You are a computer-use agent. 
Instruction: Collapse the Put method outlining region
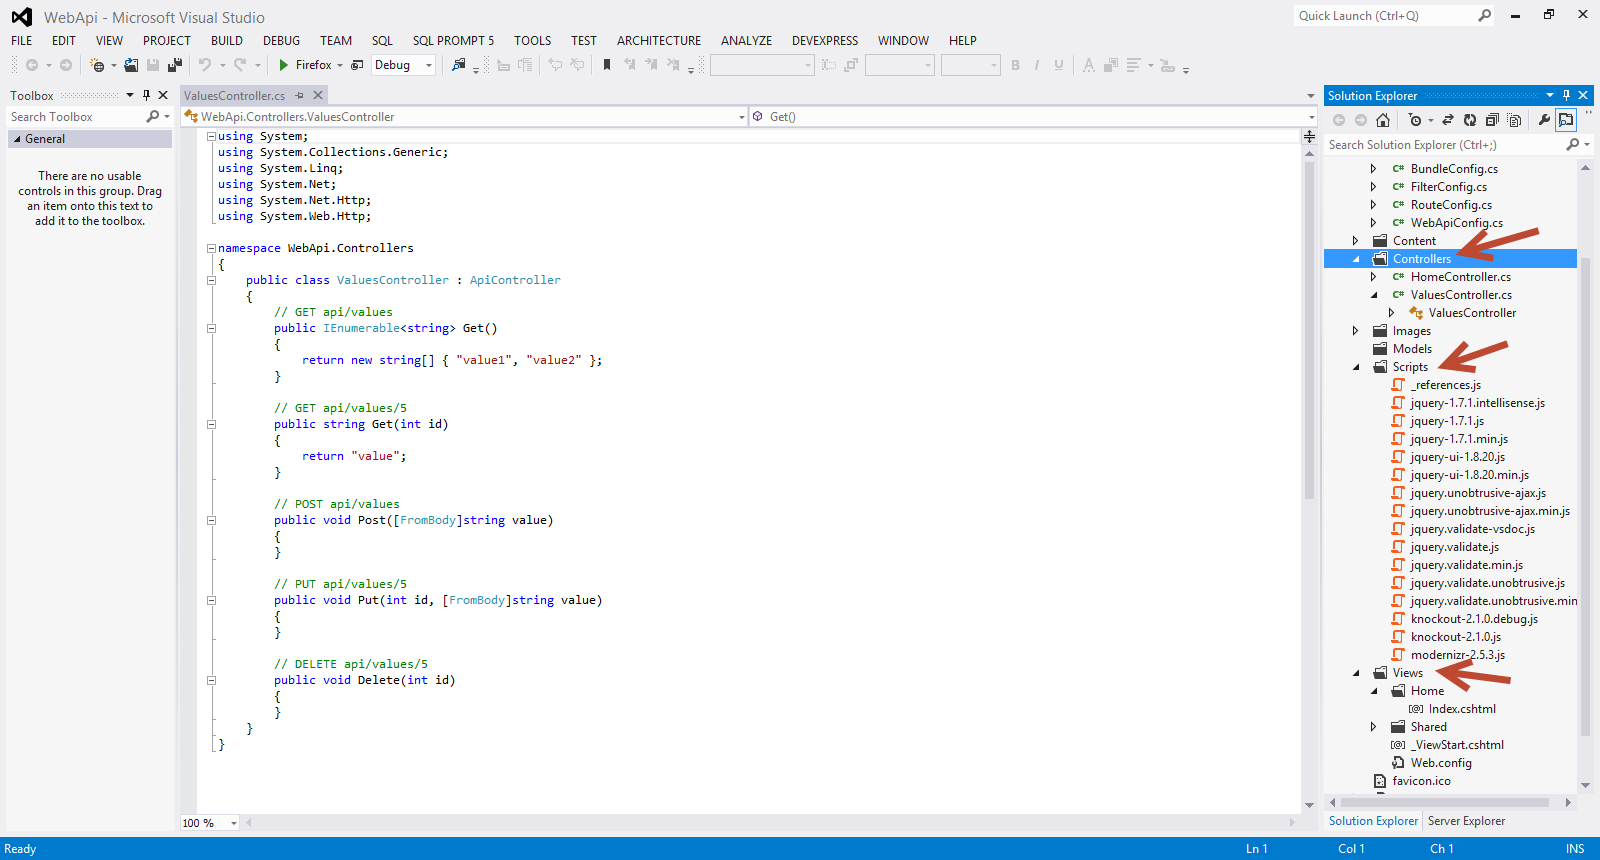[x=211, y=600]
